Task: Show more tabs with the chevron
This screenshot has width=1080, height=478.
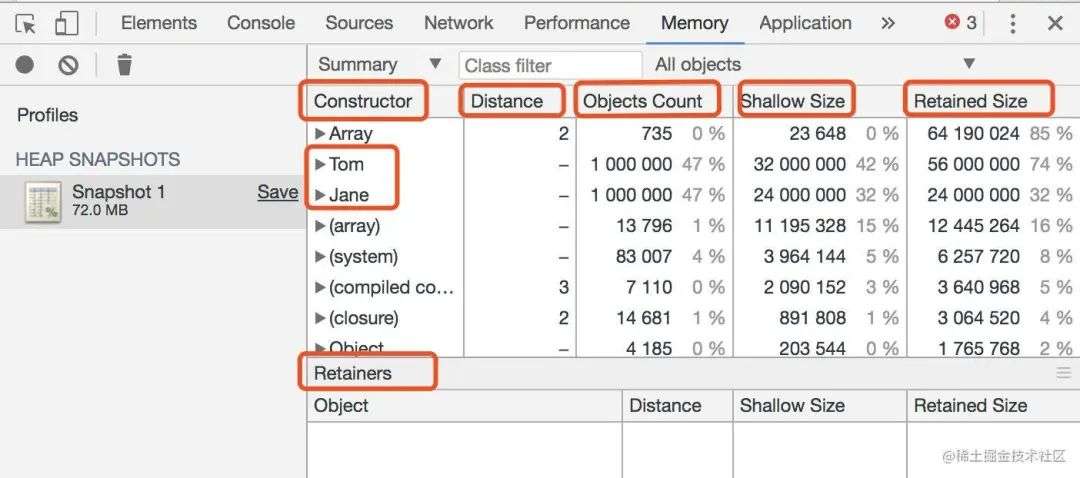Action: tap(888, 23)
